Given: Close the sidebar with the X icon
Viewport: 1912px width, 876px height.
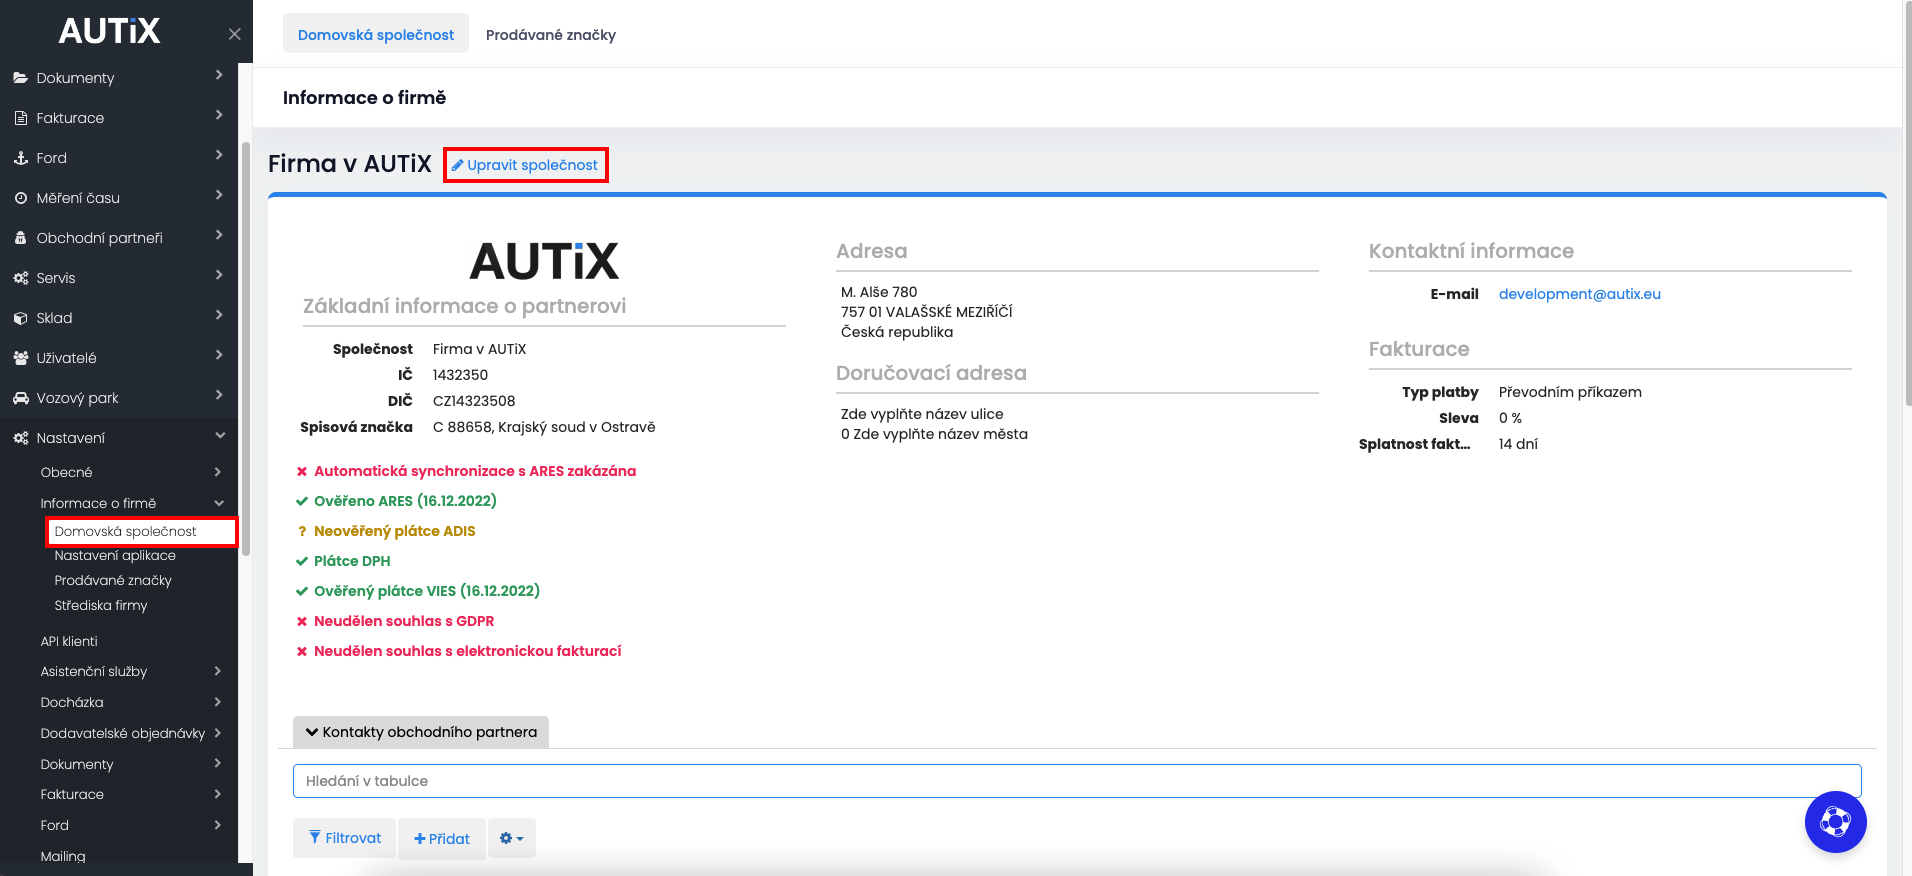Looking at the screenshot, I should pos(234,34).
